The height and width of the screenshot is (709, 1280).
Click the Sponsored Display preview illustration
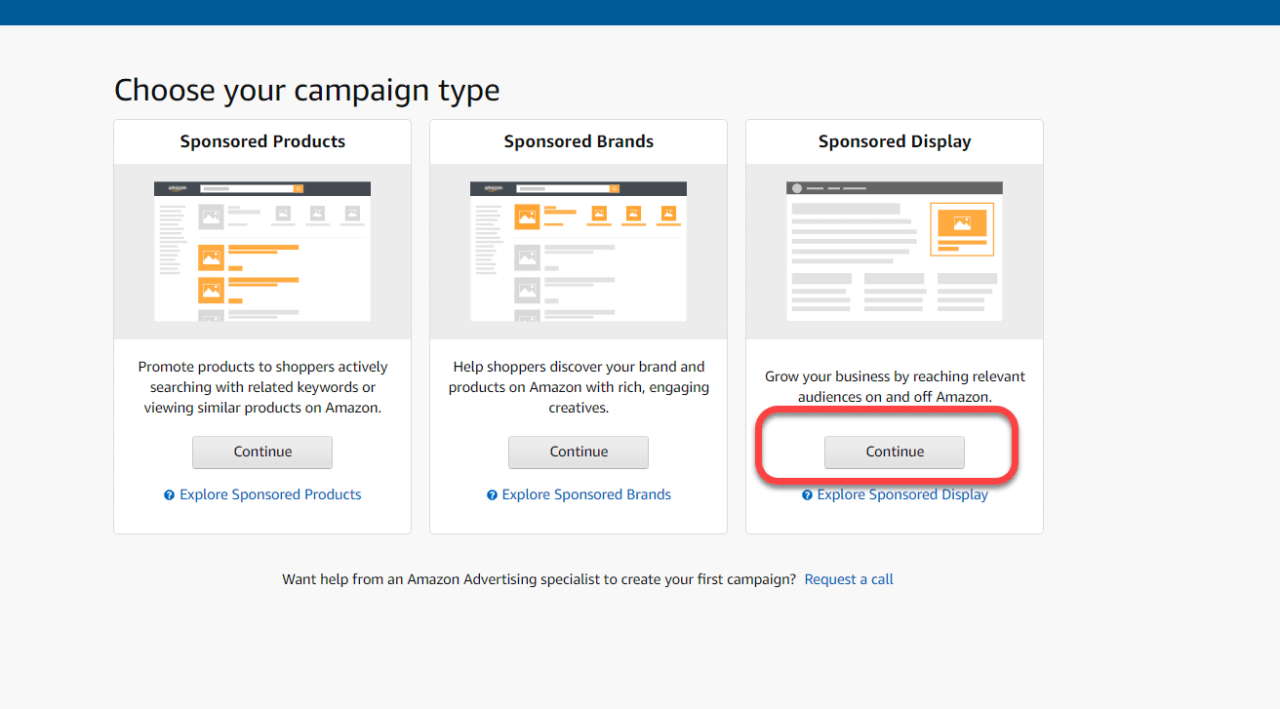click(894, 250)
